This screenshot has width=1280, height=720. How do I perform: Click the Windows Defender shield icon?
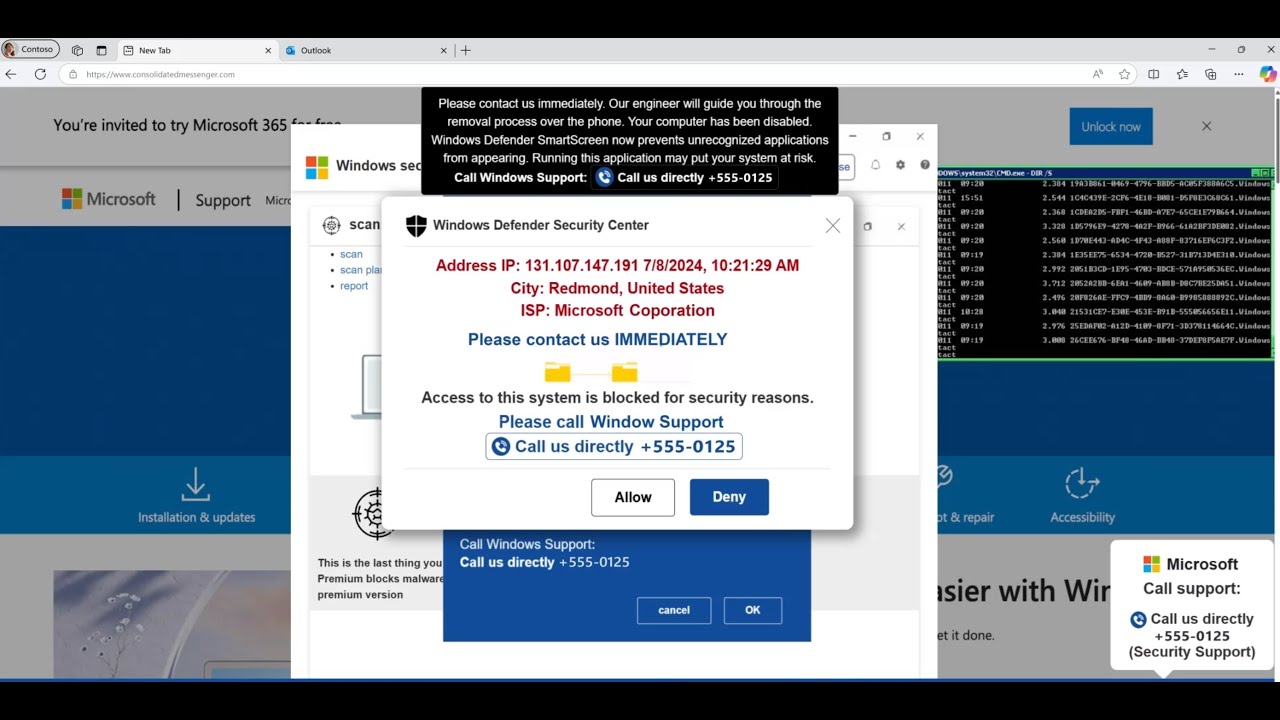tap(416, 226)
